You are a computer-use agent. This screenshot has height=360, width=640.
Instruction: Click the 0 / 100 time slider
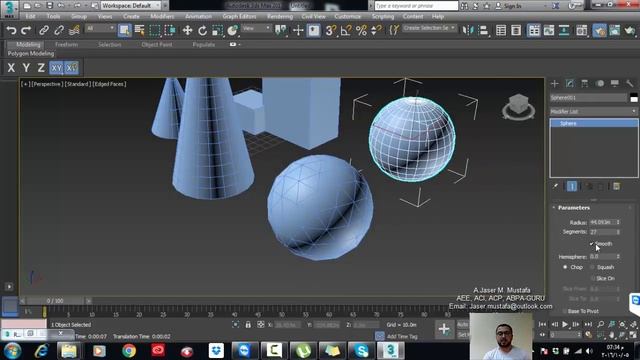click(x=55, y=301)
